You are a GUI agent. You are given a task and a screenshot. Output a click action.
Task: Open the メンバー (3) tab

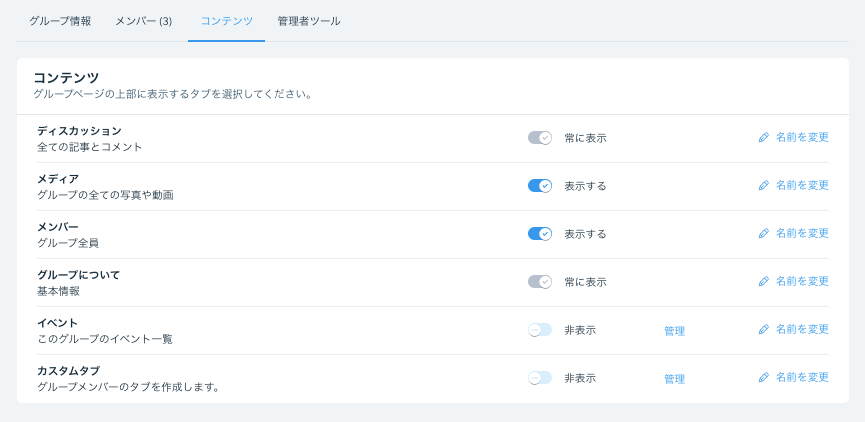(143, 21)
